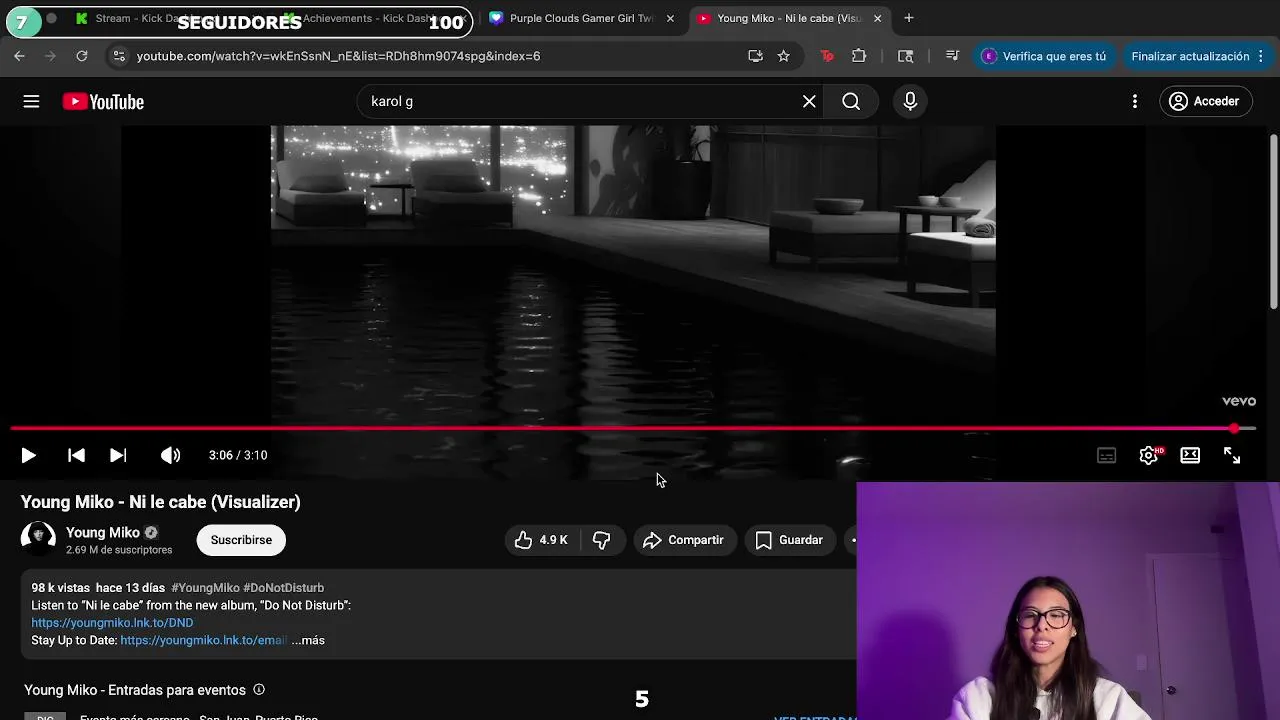
Task: Expand description with ...más
Action: click(308, 640)
